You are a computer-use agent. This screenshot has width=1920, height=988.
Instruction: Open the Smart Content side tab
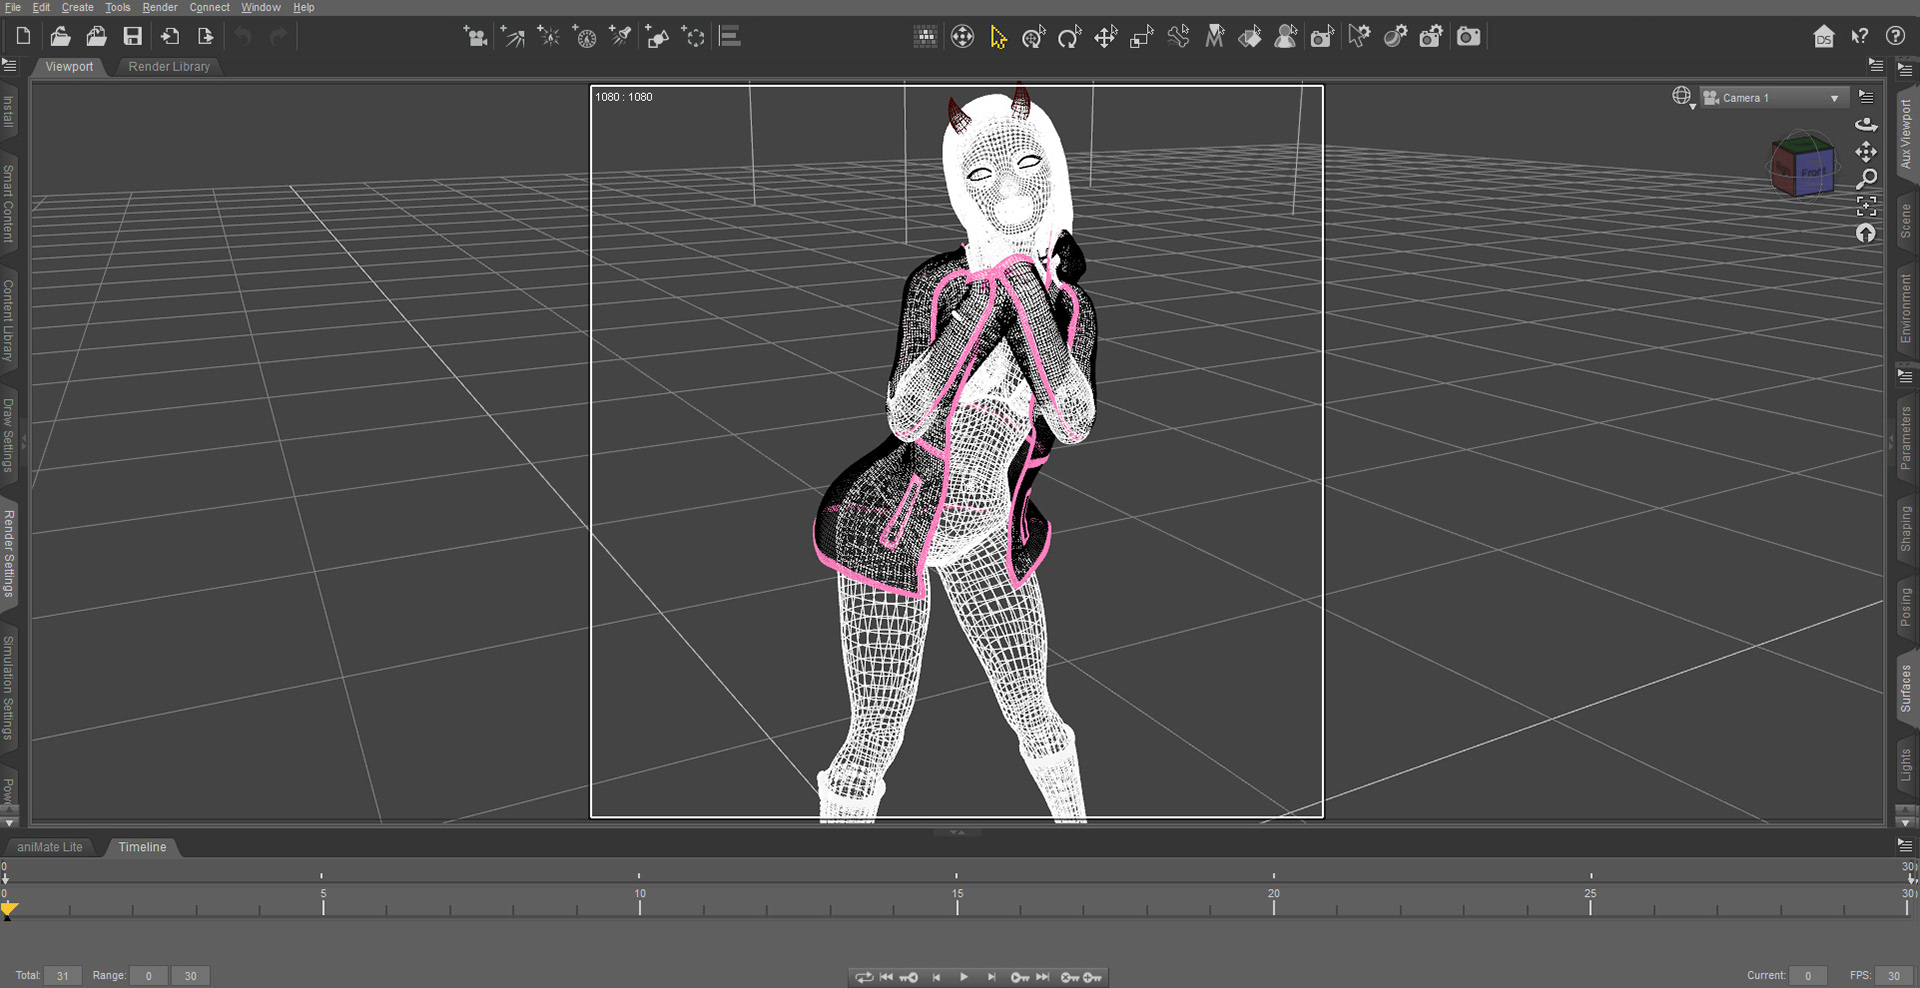click(x=8, y=204)
